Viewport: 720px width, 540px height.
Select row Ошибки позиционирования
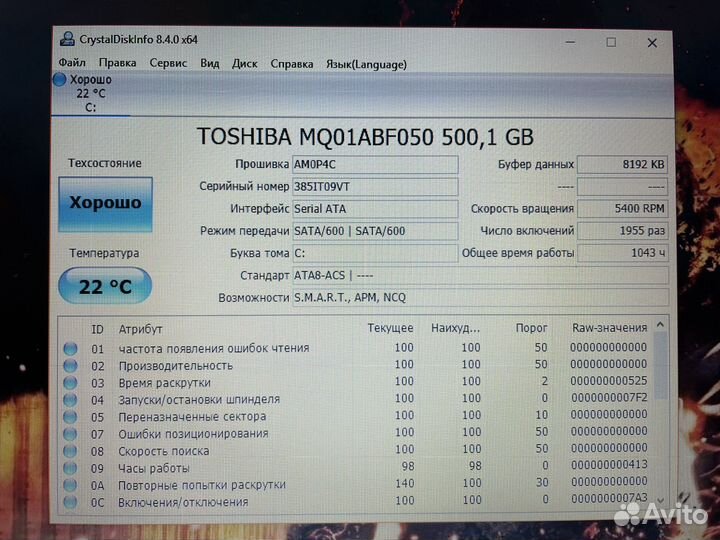[x=356, y=433]
